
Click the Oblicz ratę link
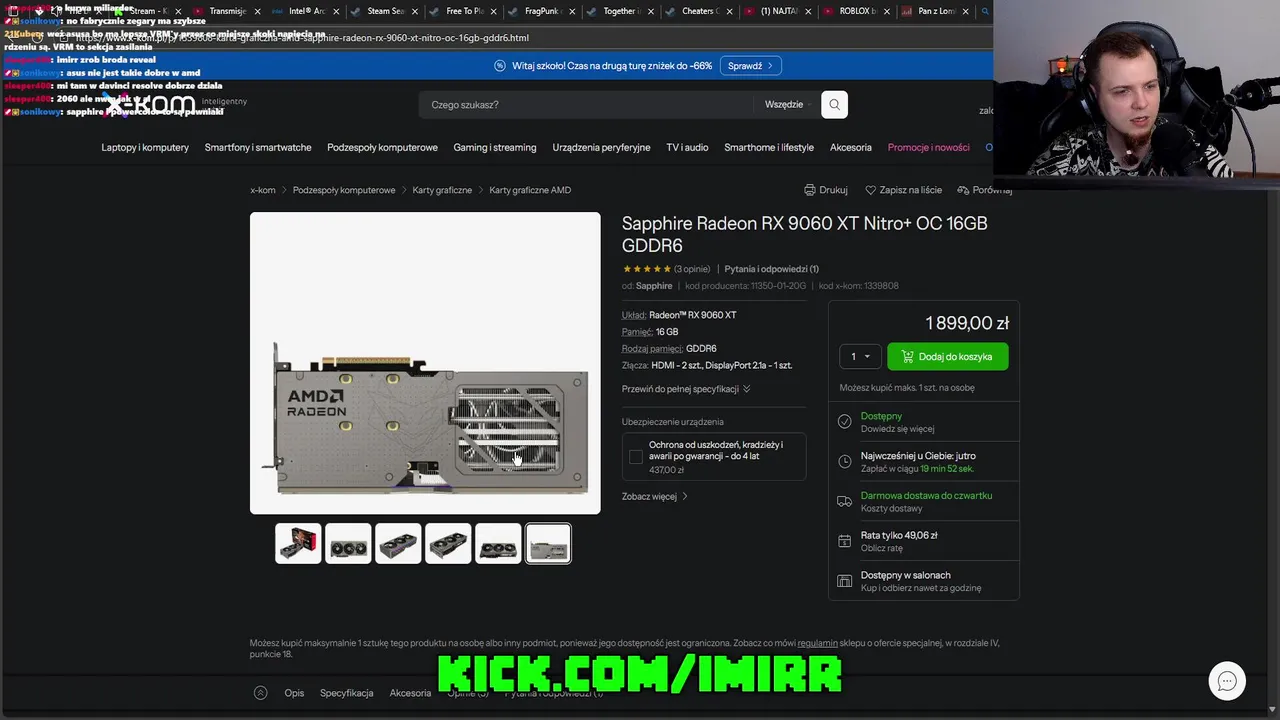[x=882, y=549]
